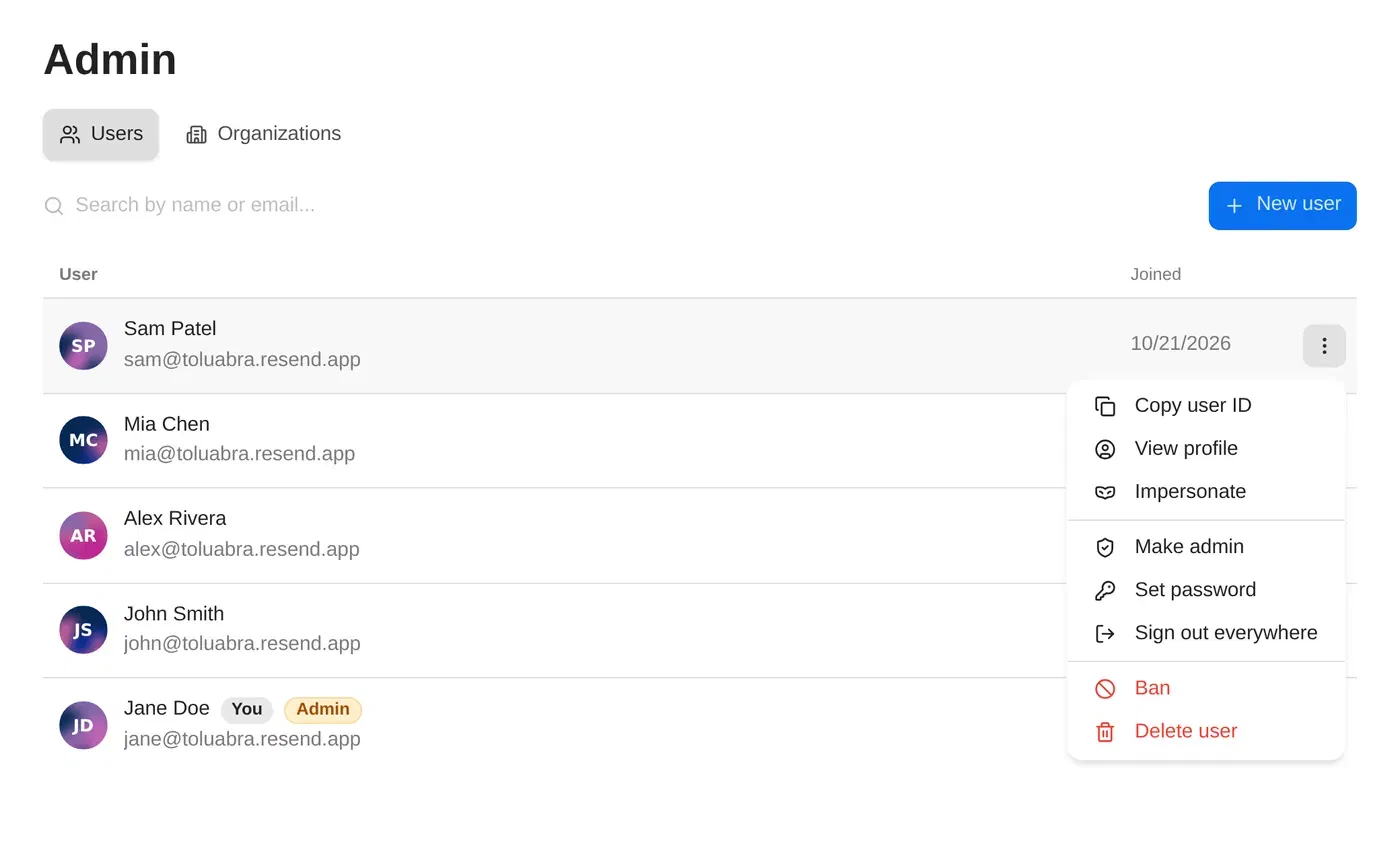
Task: Focus the Search by name or email field
Action: pos(616,205)
